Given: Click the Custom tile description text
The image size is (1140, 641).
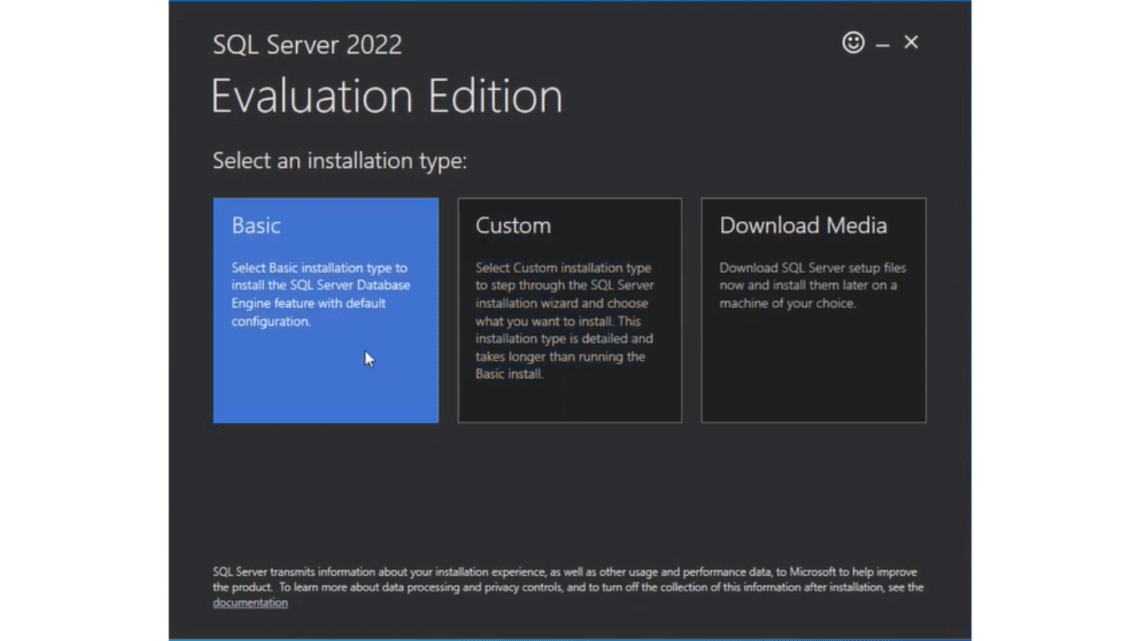Looking at the screenshot, I should [x=564, y=320].
